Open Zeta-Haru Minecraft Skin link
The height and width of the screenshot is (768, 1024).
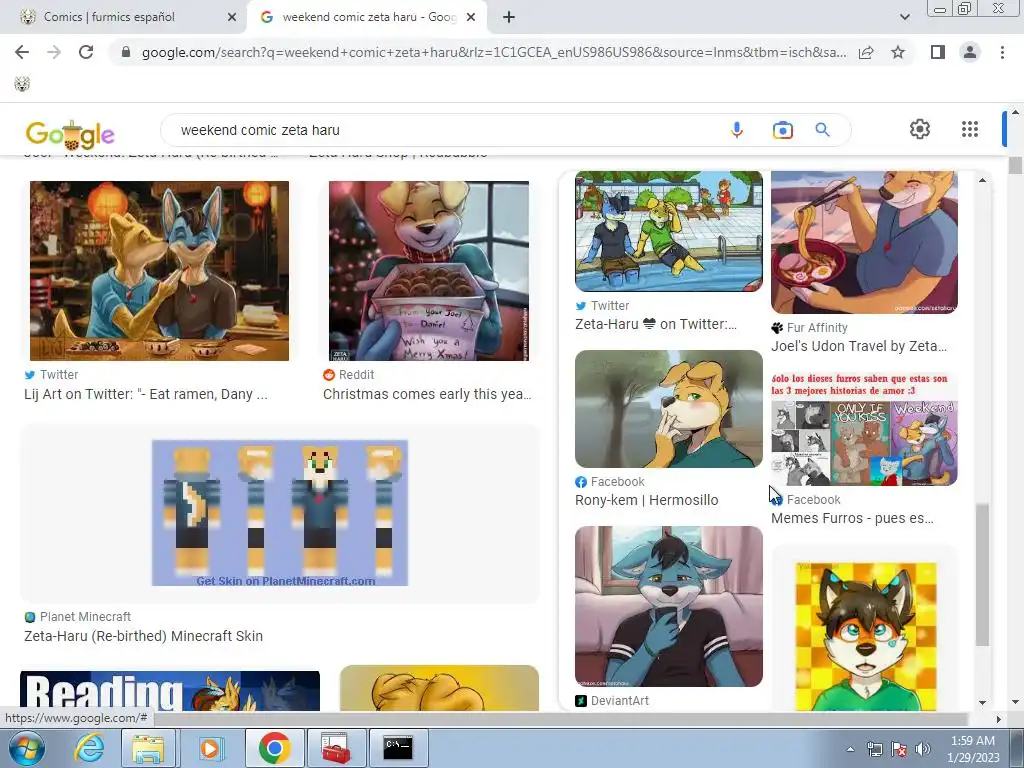coord(144,636)
